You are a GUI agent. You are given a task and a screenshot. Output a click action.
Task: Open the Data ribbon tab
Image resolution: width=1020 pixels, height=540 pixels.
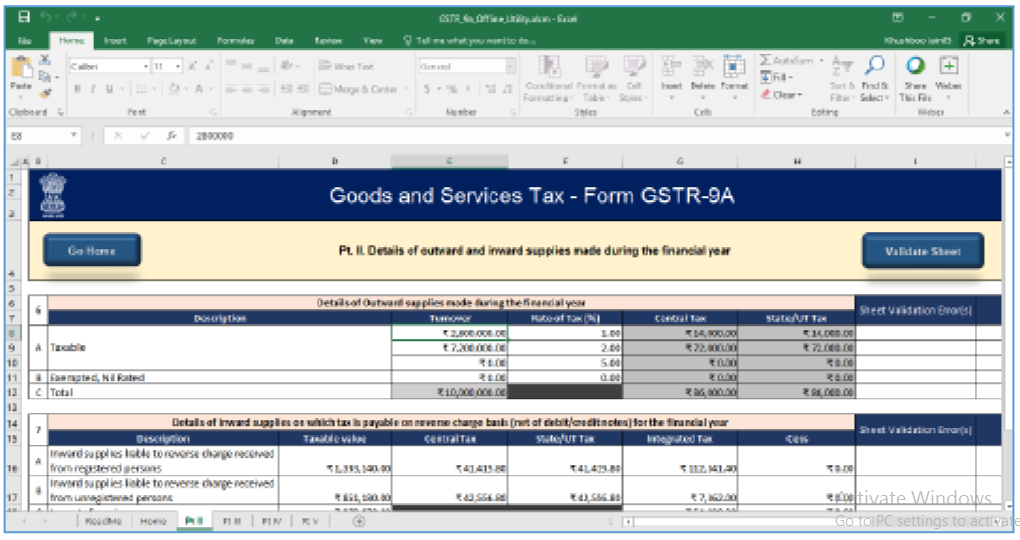[284, 40]
